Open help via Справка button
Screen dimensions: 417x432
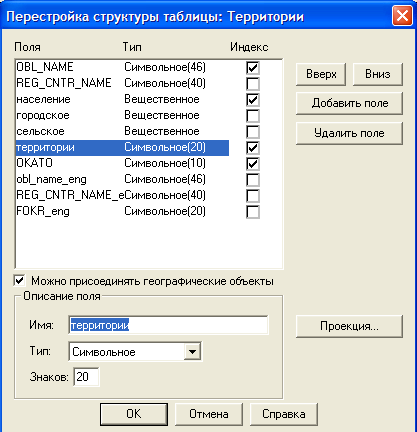284,414
